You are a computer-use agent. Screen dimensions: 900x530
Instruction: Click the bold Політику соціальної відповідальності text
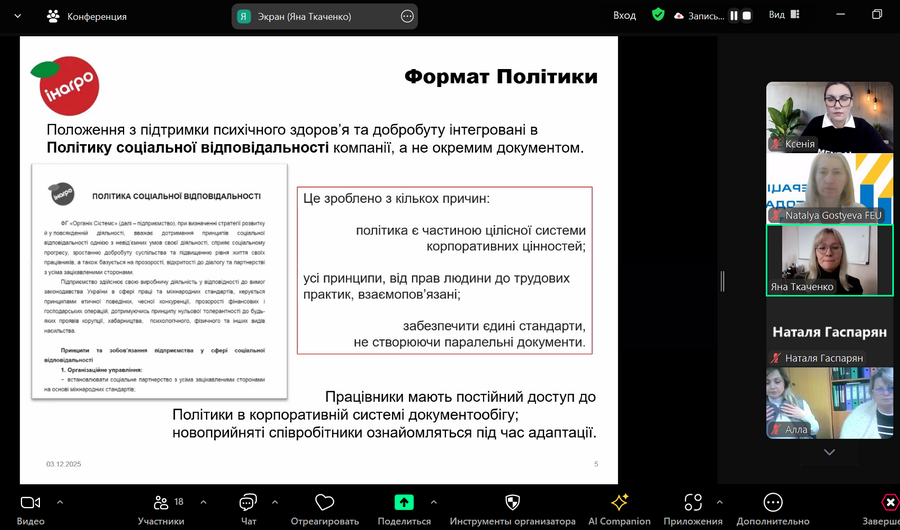188,148
